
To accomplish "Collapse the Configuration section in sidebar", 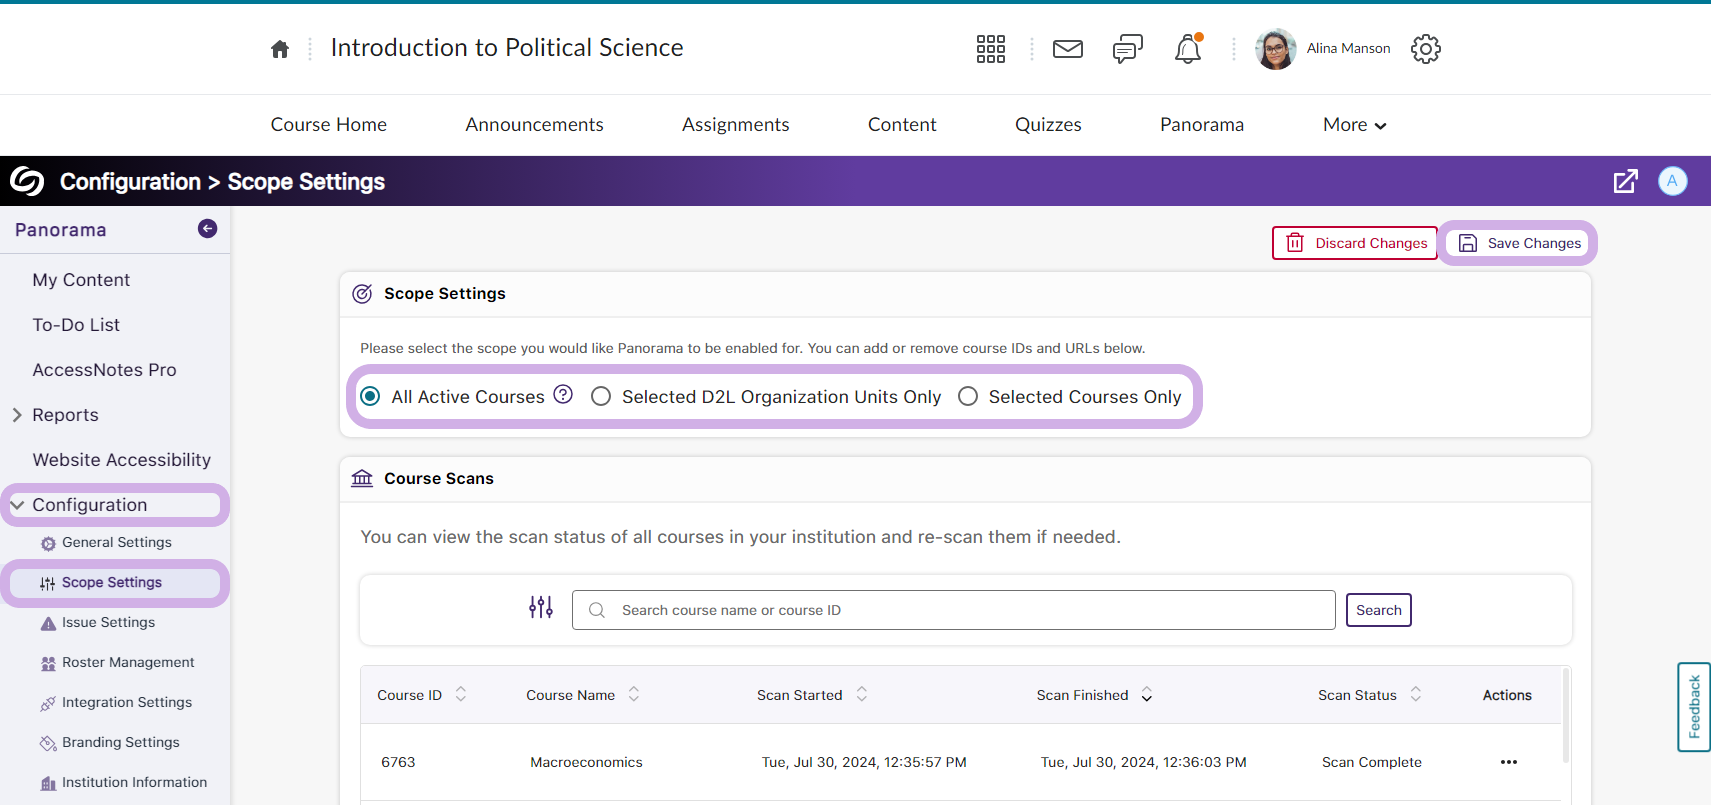I will (17, 505).
